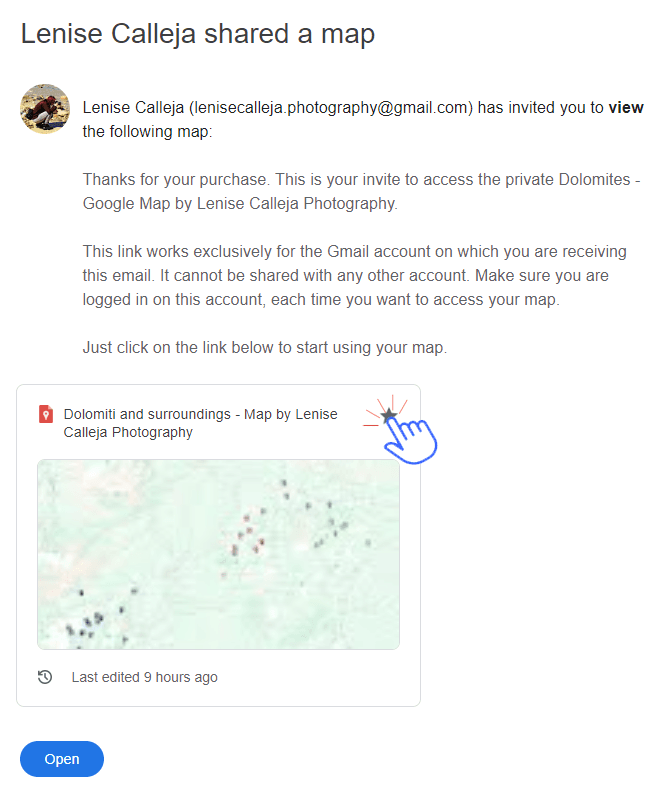This screenshot has height=788, width=664.
Task: Click the dark marker cluster at the map's lower left
Action: [x=87, y=624]
